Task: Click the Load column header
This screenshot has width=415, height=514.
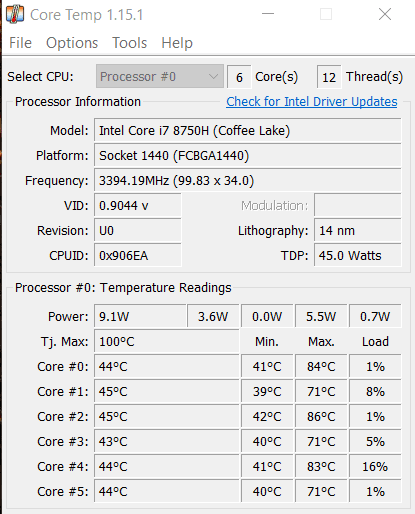Action: (375, 342)
